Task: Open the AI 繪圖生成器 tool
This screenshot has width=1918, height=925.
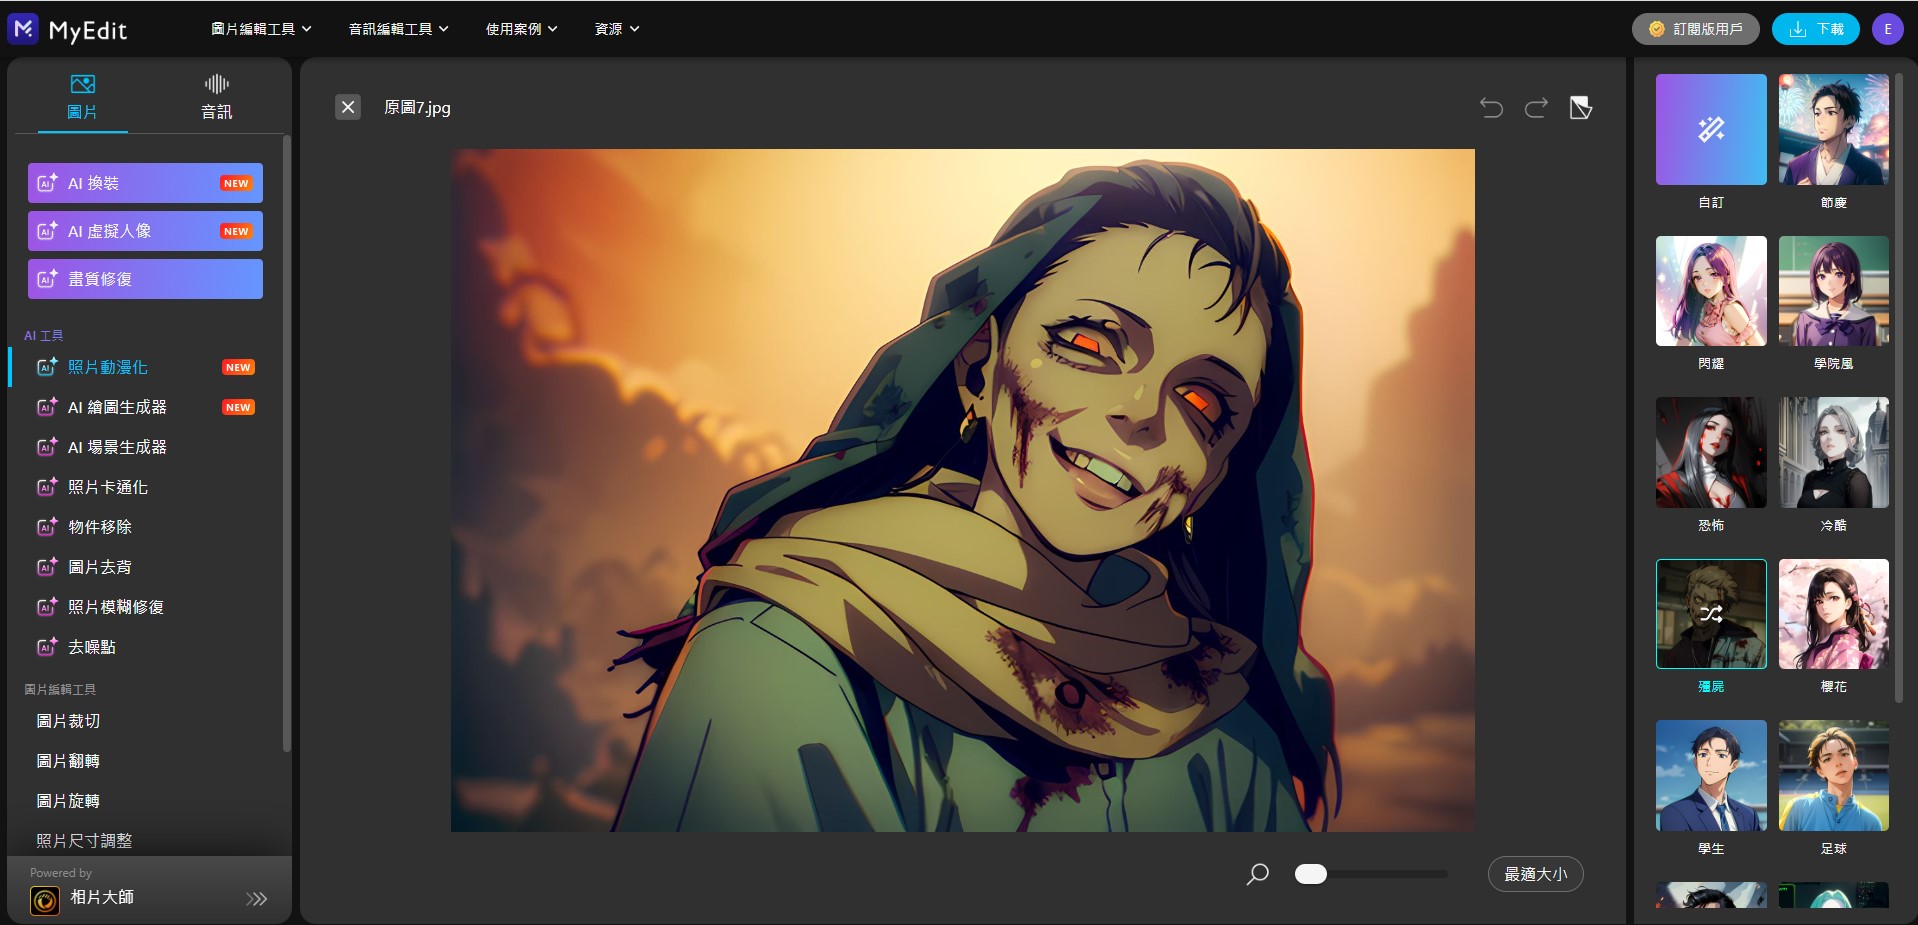Action: 117,407
